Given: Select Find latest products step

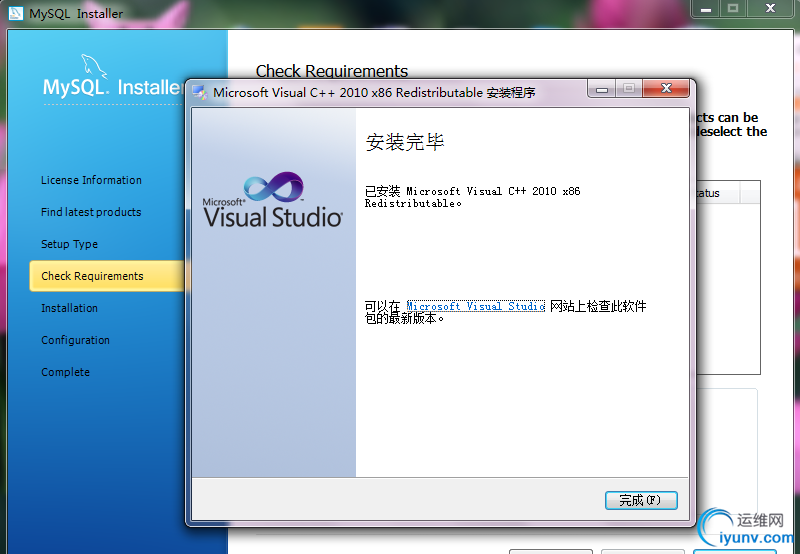Looking at the screenshot, I should pos(91,212).
